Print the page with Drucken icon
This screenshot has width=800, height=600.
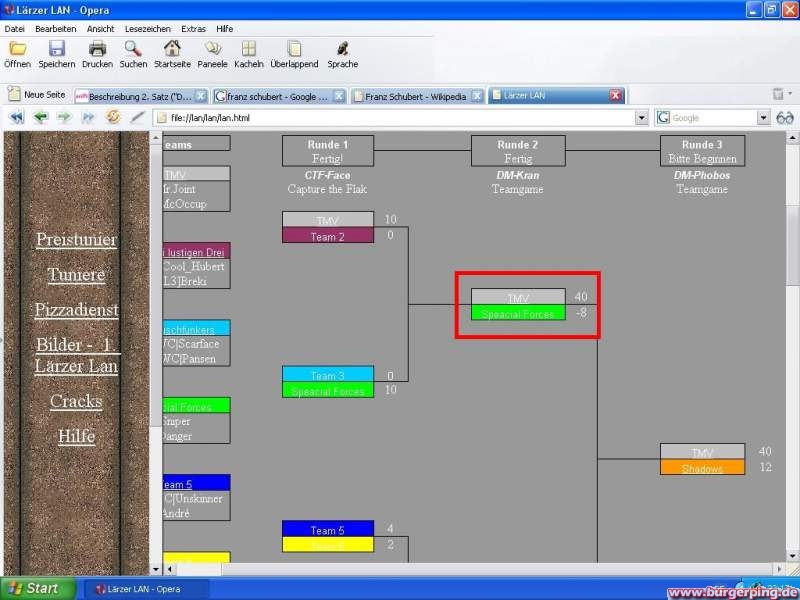97,49
